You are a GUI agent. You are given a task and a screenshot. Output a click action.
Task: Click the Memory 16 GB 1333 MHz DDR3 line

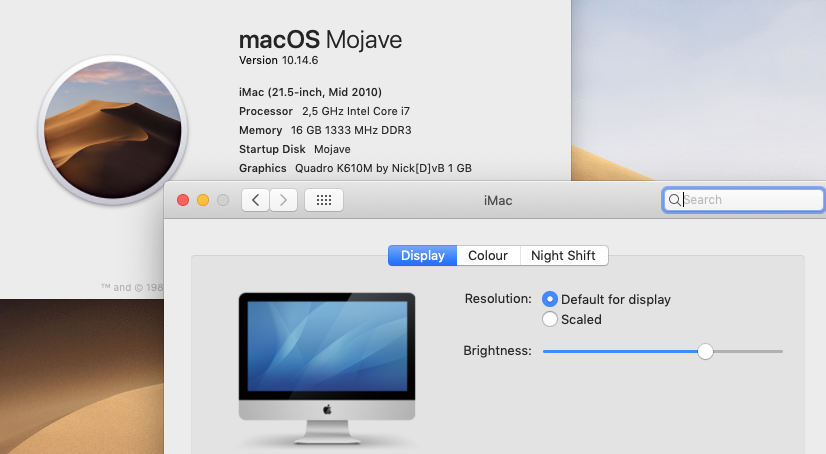pyautogui.click(x=325, y=130)
